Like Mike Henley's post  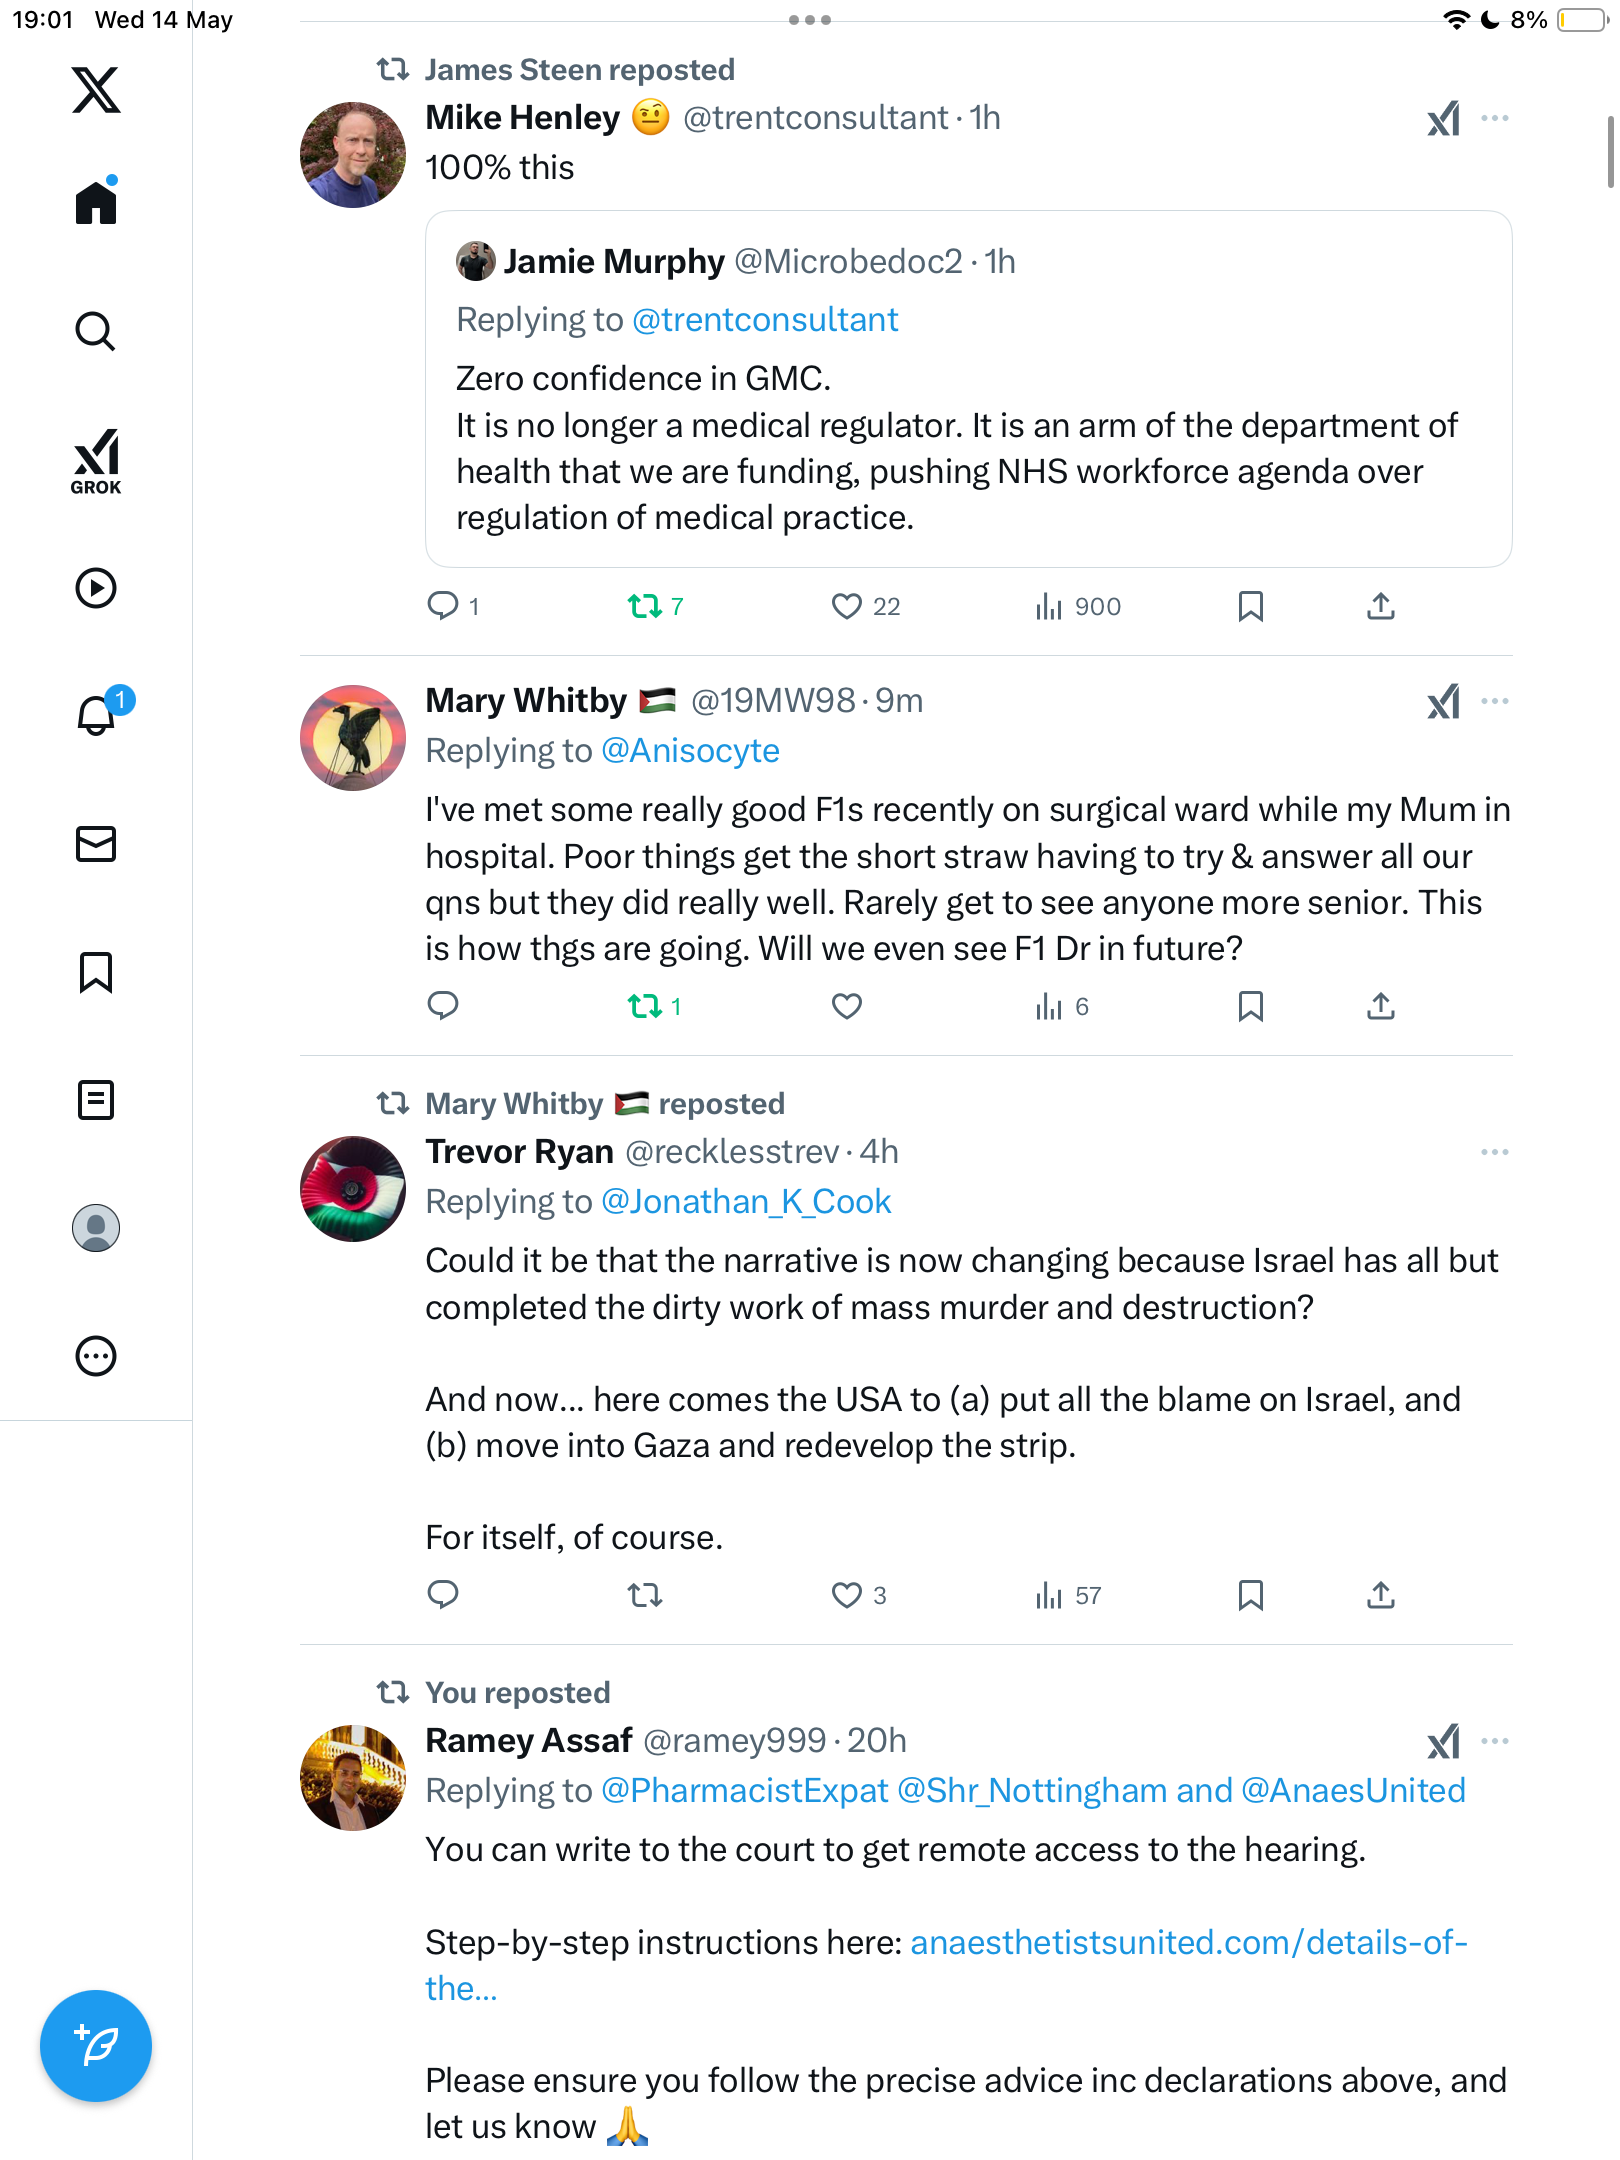click(x=847, y=606)
